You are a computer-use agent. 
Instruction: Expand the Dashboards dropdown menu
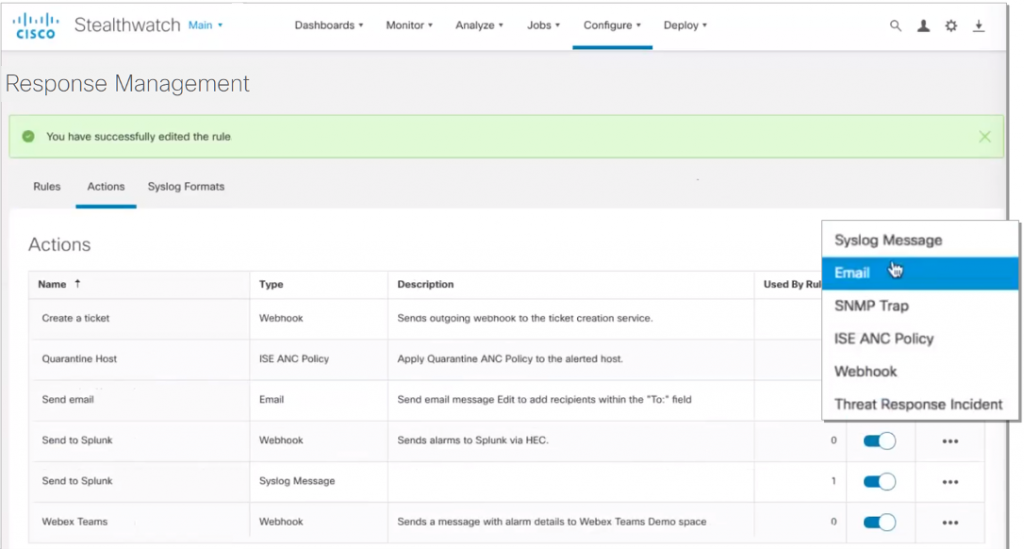328,26
